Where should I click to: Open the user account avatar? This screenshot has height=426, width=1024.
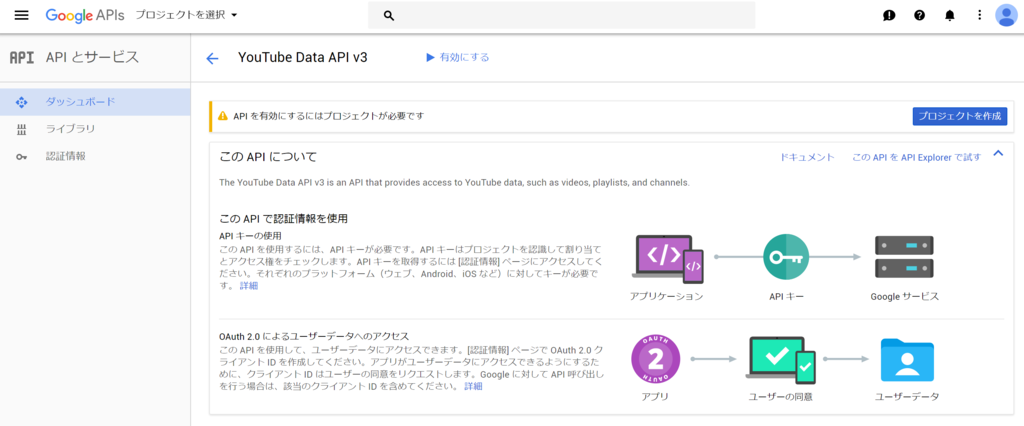(1006, 15)
